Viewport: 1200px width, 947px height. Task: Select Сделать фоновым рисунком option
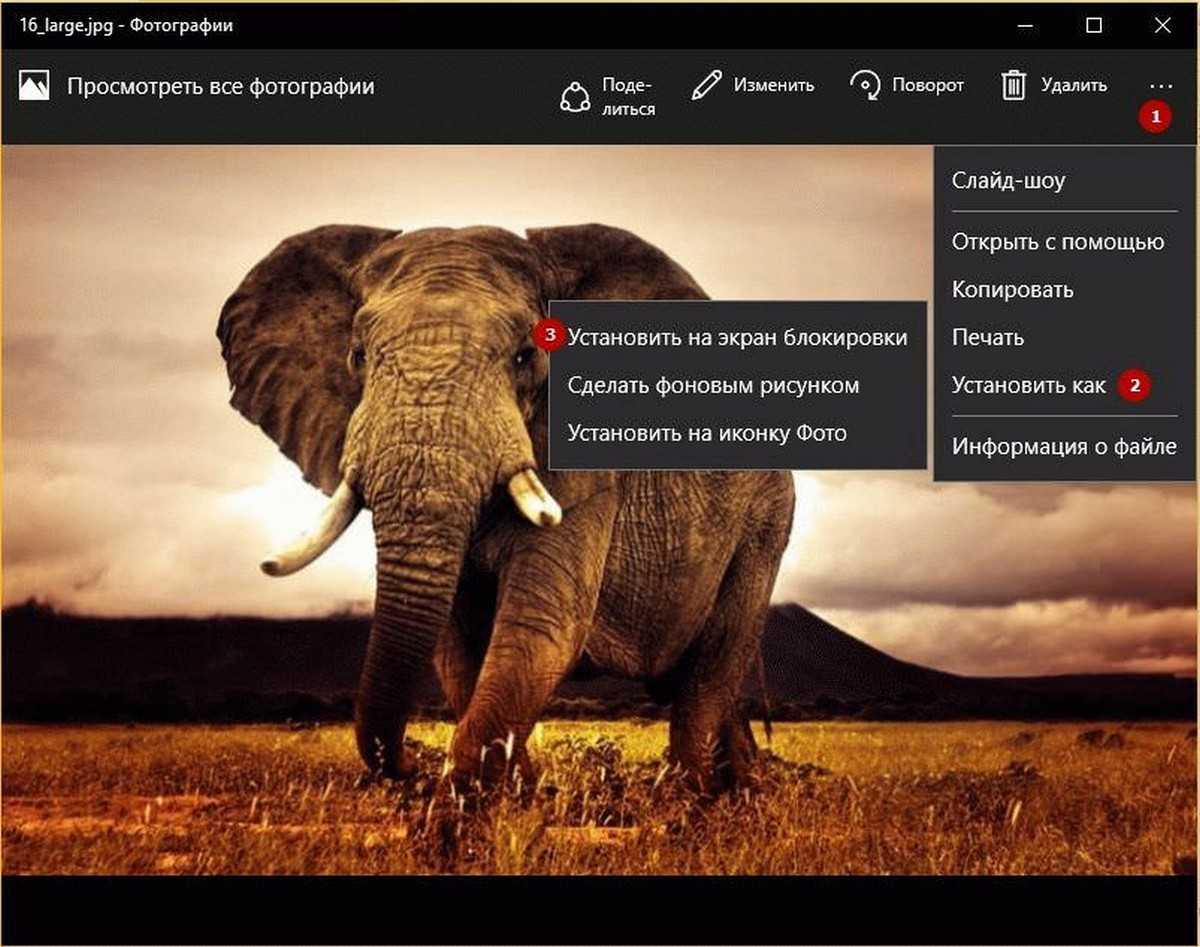tap(713, 385)
